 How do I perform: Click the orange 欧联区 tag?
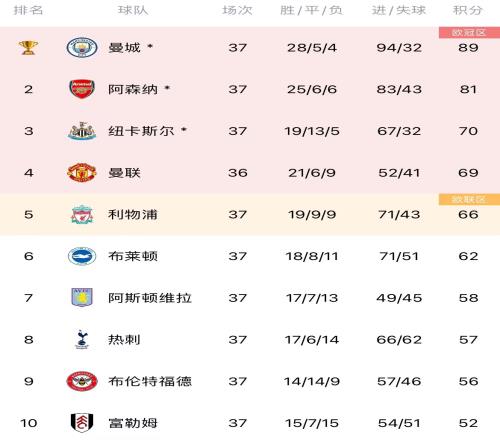[469, 199]
